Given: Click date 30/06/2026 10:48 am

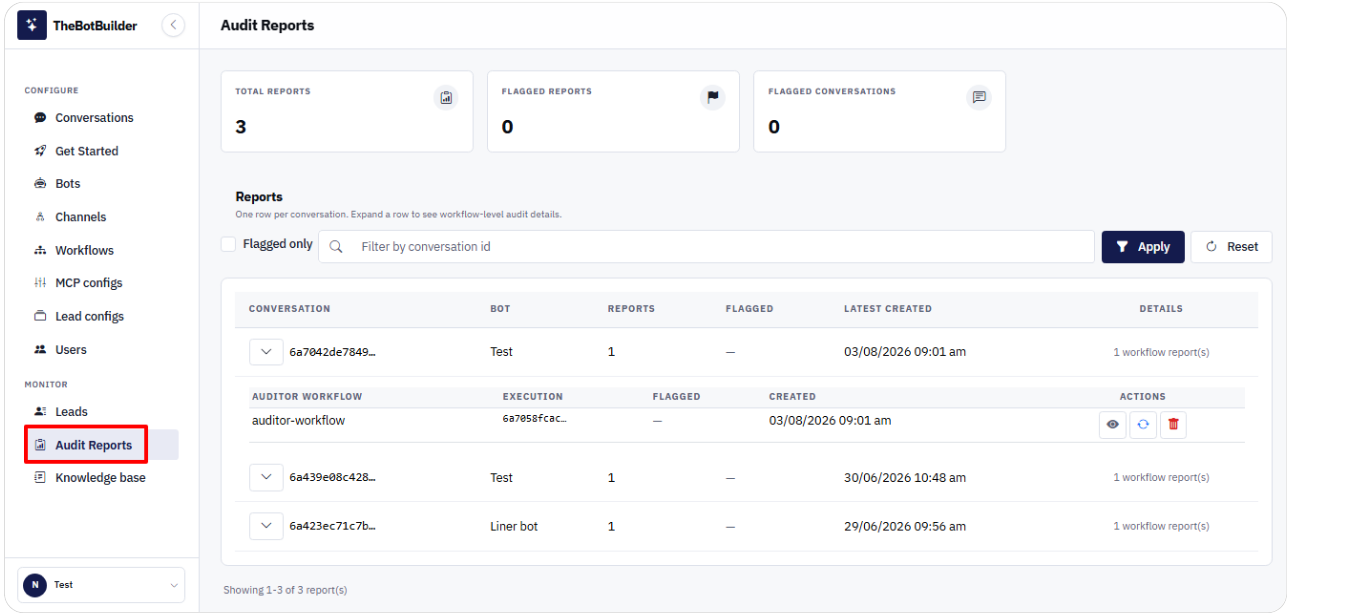Looking at the screenshot, I should pyautogui.click(x=905, y=478).
